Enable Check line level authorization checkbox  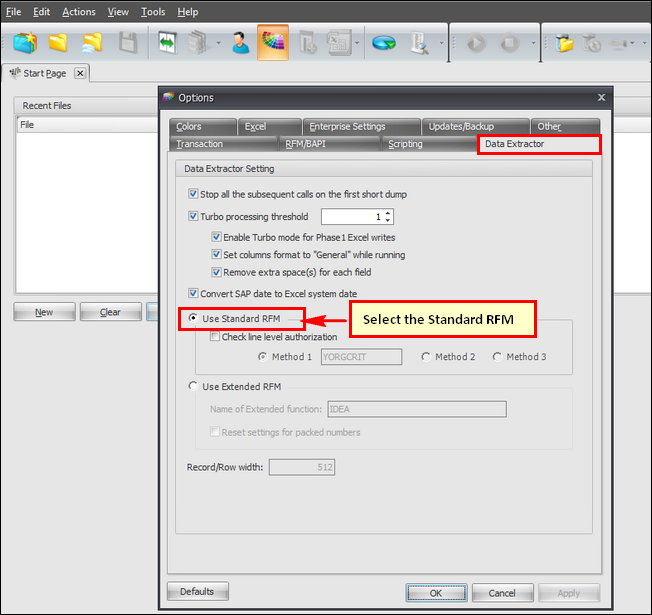point(215,337)
